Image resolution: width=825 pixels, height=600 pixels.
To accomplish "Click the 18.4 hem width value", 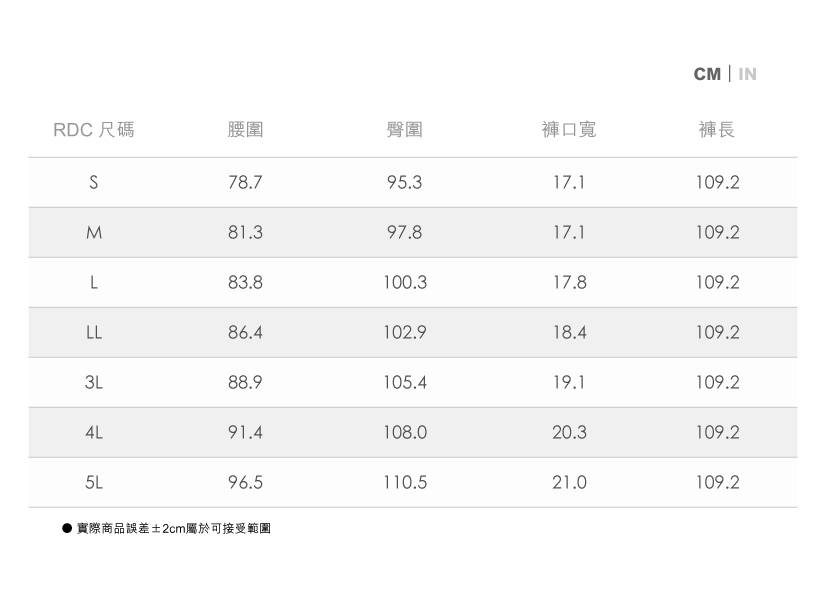I will pos(568,333).
